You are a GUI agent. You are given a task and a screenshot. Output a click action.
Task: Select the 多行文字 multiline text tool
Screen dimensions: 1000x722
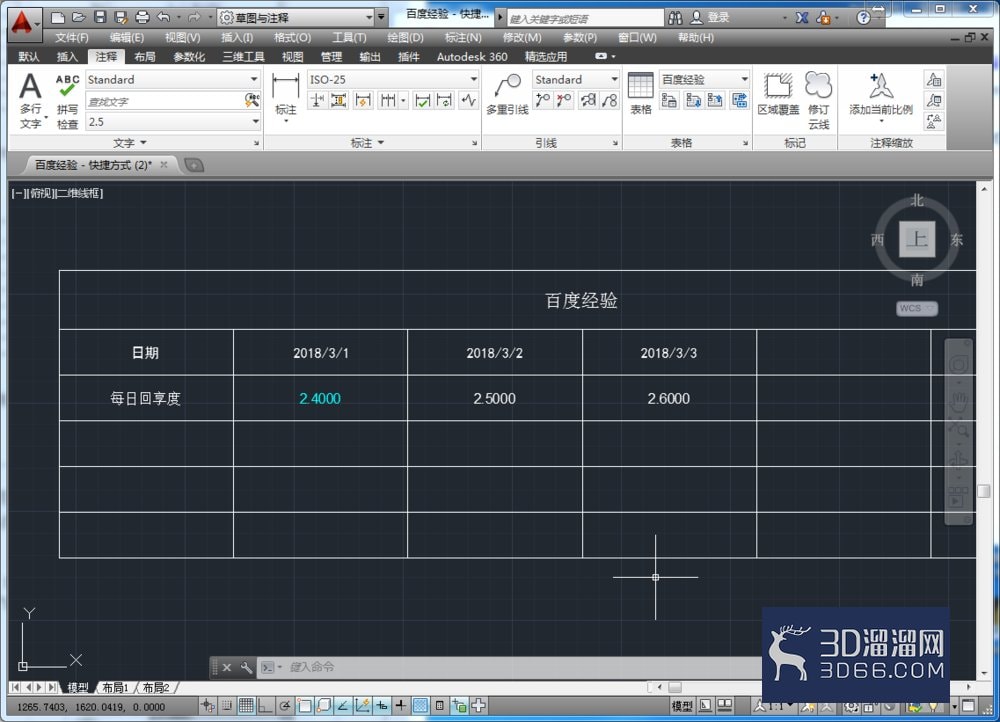click(30, 101)
